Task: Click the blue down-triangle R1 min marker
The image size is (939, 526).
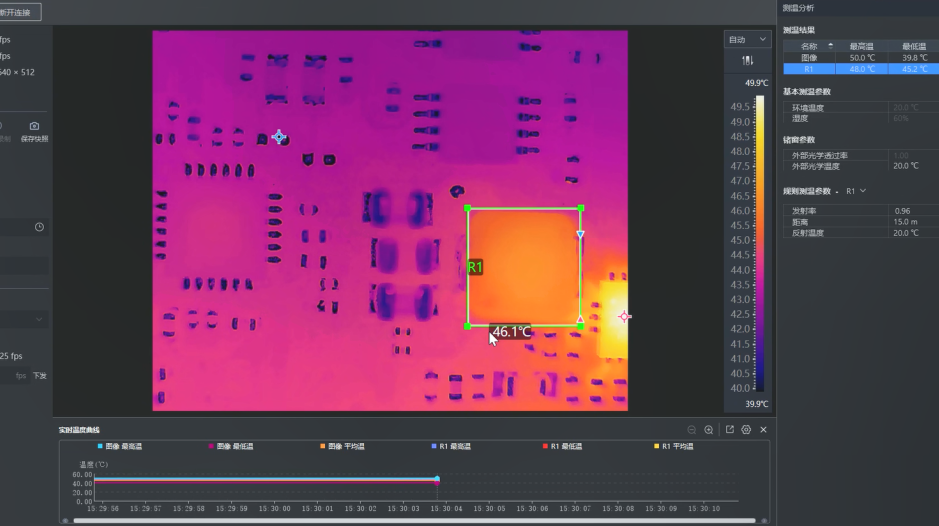Action: [x=580, y=234]
